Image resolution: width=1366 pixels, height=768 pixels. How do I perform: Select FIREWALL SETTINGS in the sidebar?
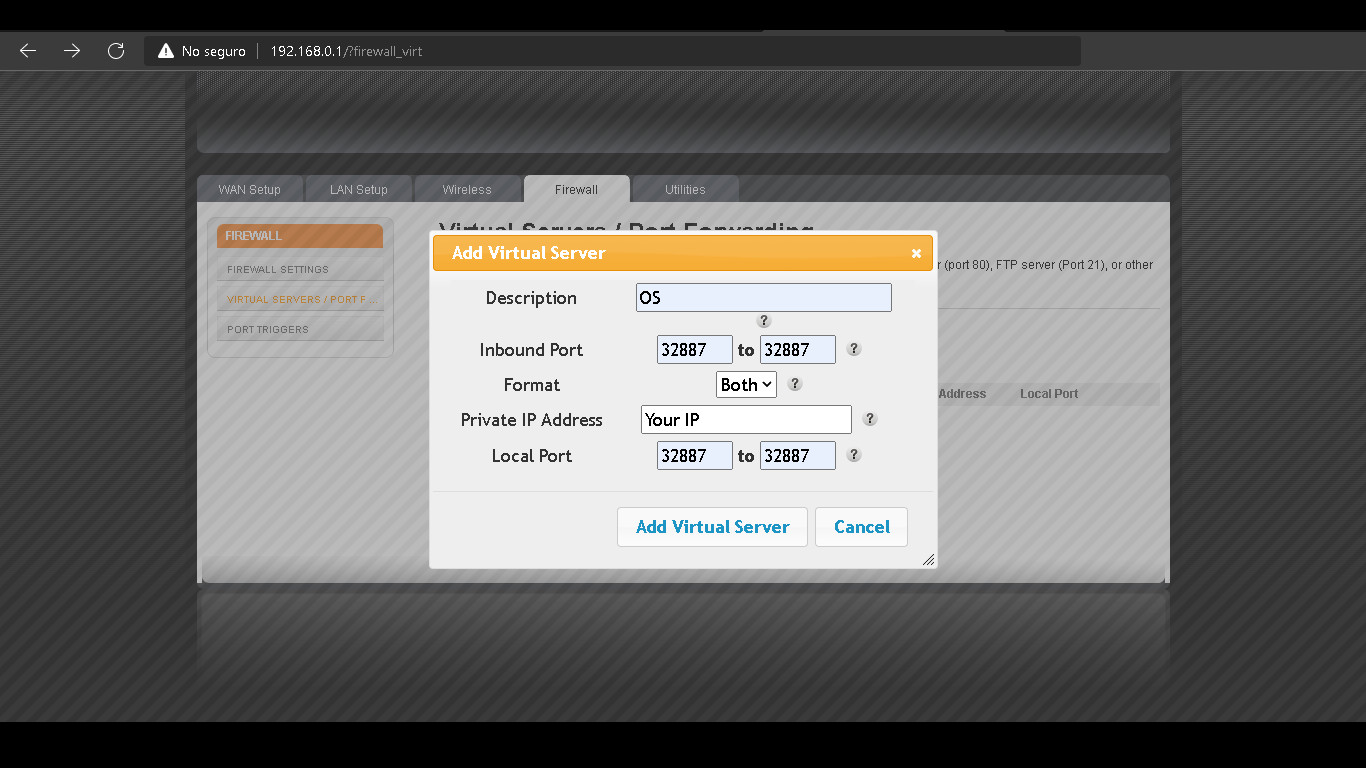[277, 269]
